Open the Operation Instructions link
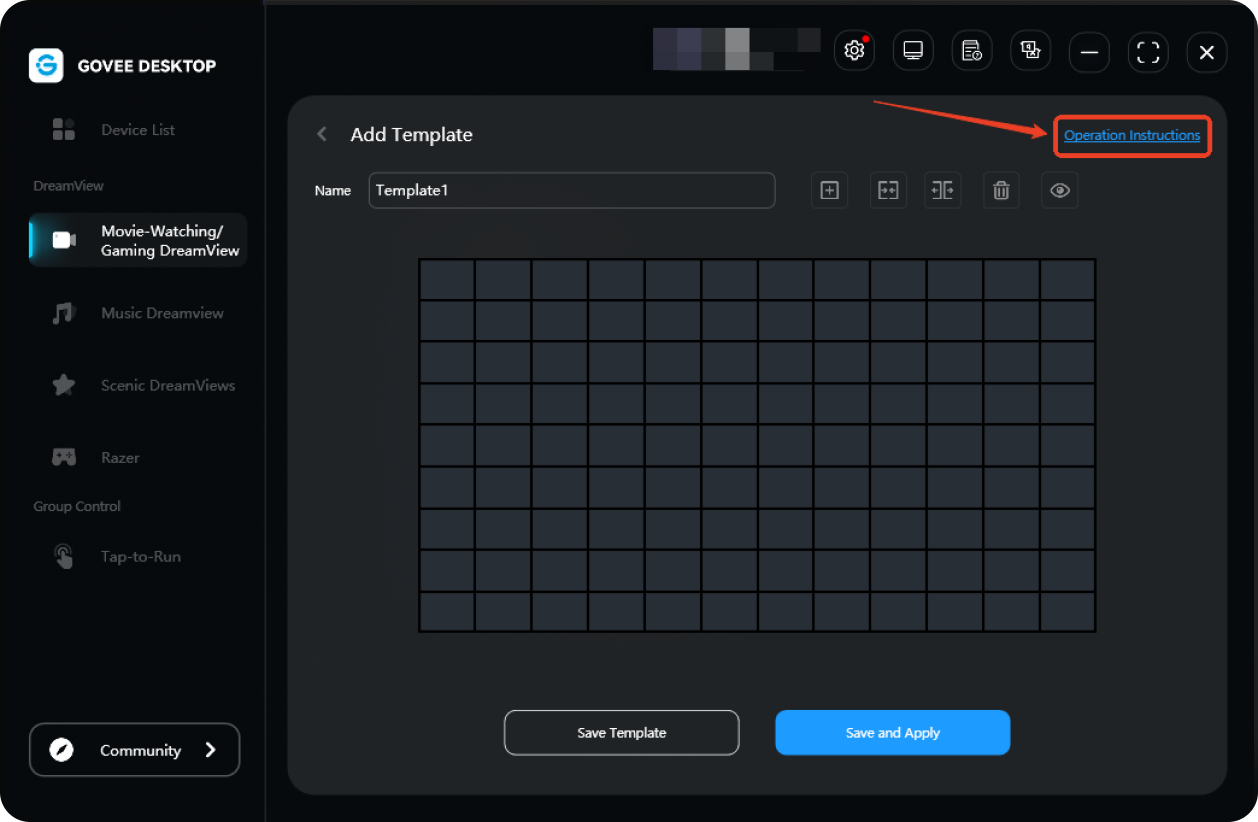Image resolution: width=1258 pixels, height=822 pixels. tap(1132, 136)
